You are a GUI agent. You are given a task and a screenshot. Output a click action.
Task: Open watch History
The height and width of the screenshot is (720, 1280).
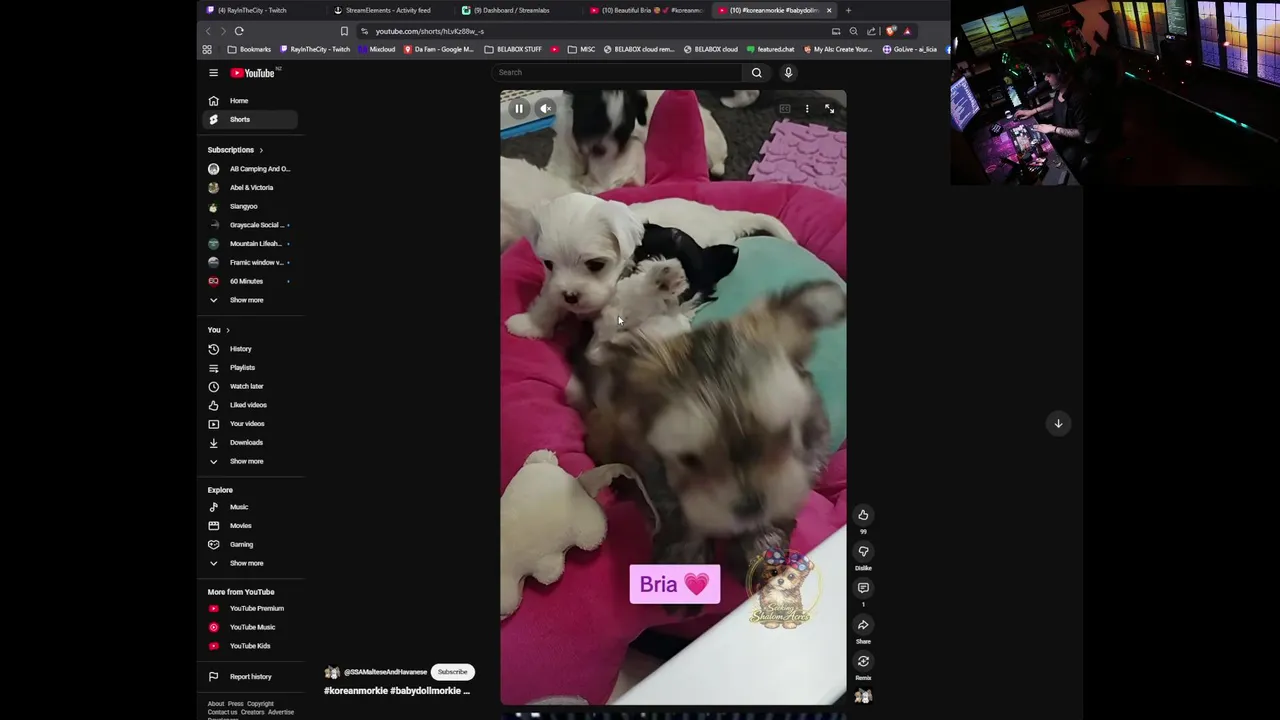(x=250, y=349)
